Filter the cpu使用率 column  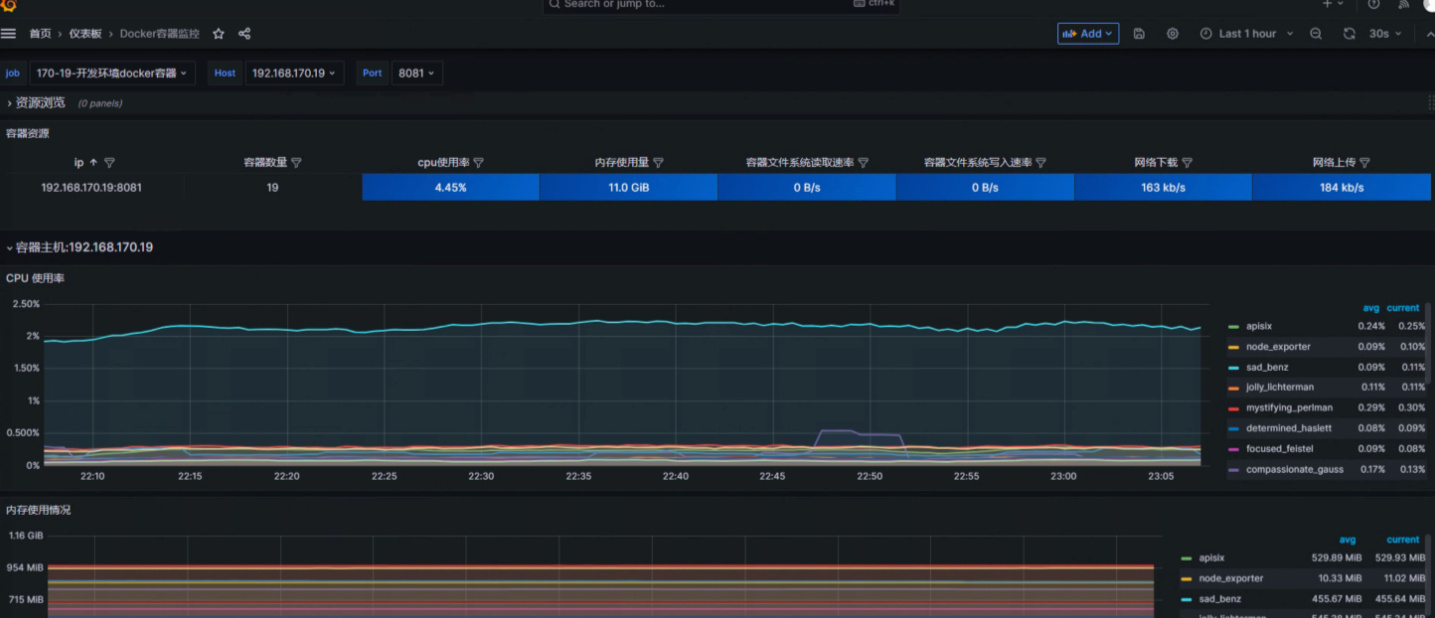click(478, 163)
